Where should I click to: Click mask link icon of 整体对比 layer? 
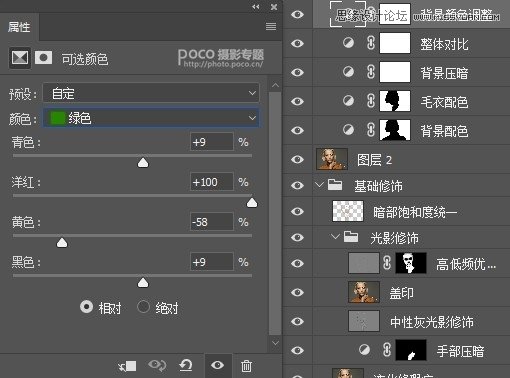[x=371, y=43]
